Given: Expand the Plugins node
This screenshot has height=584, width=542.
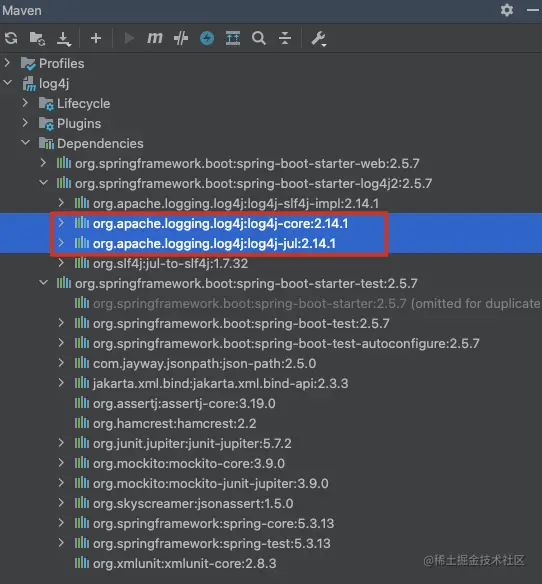Looking at the screenshot, I should 25,123.
